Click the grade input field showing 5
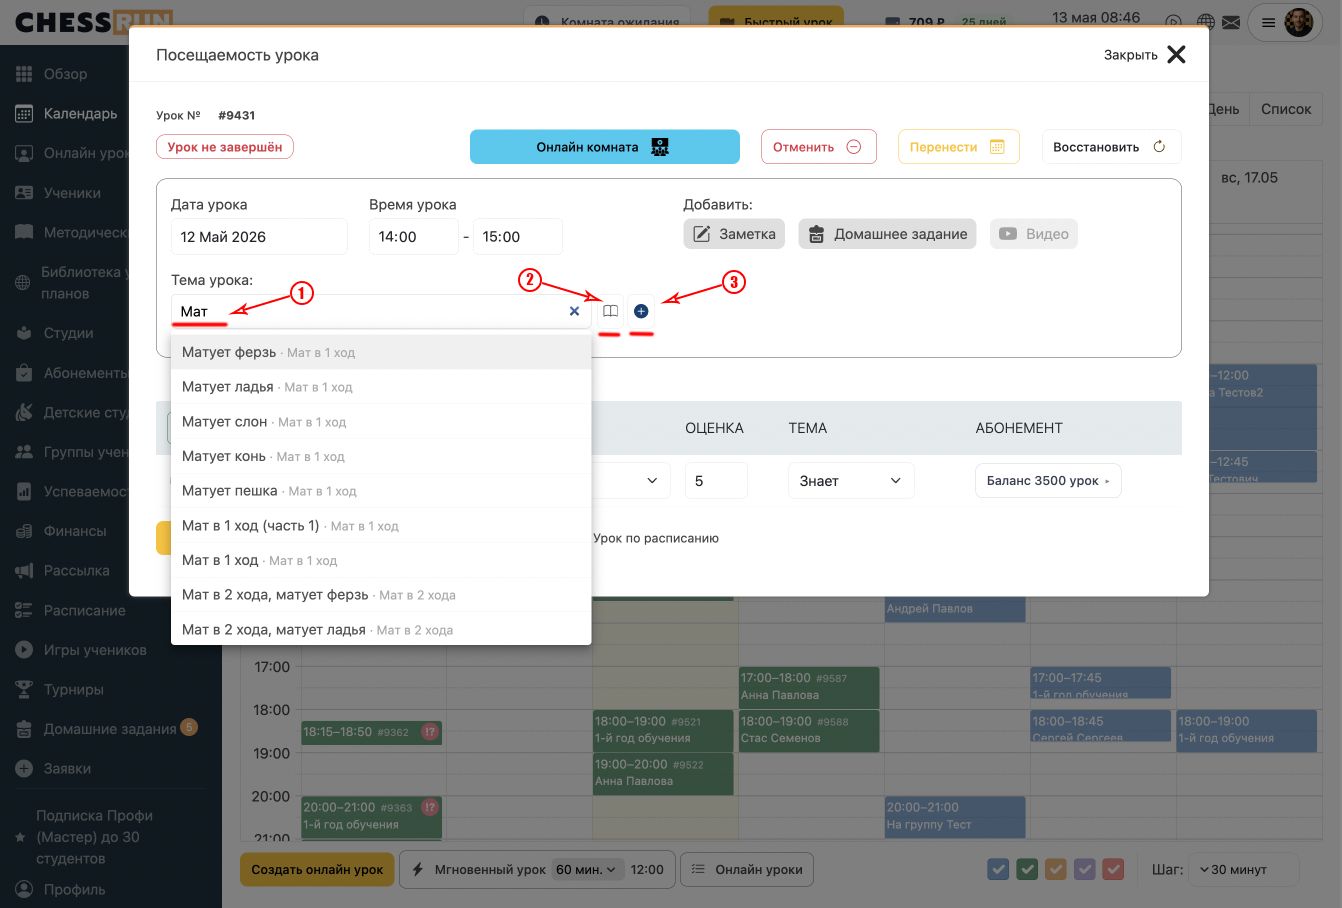The height and width of the screenshot is (908, 1342). coord(716,481)
